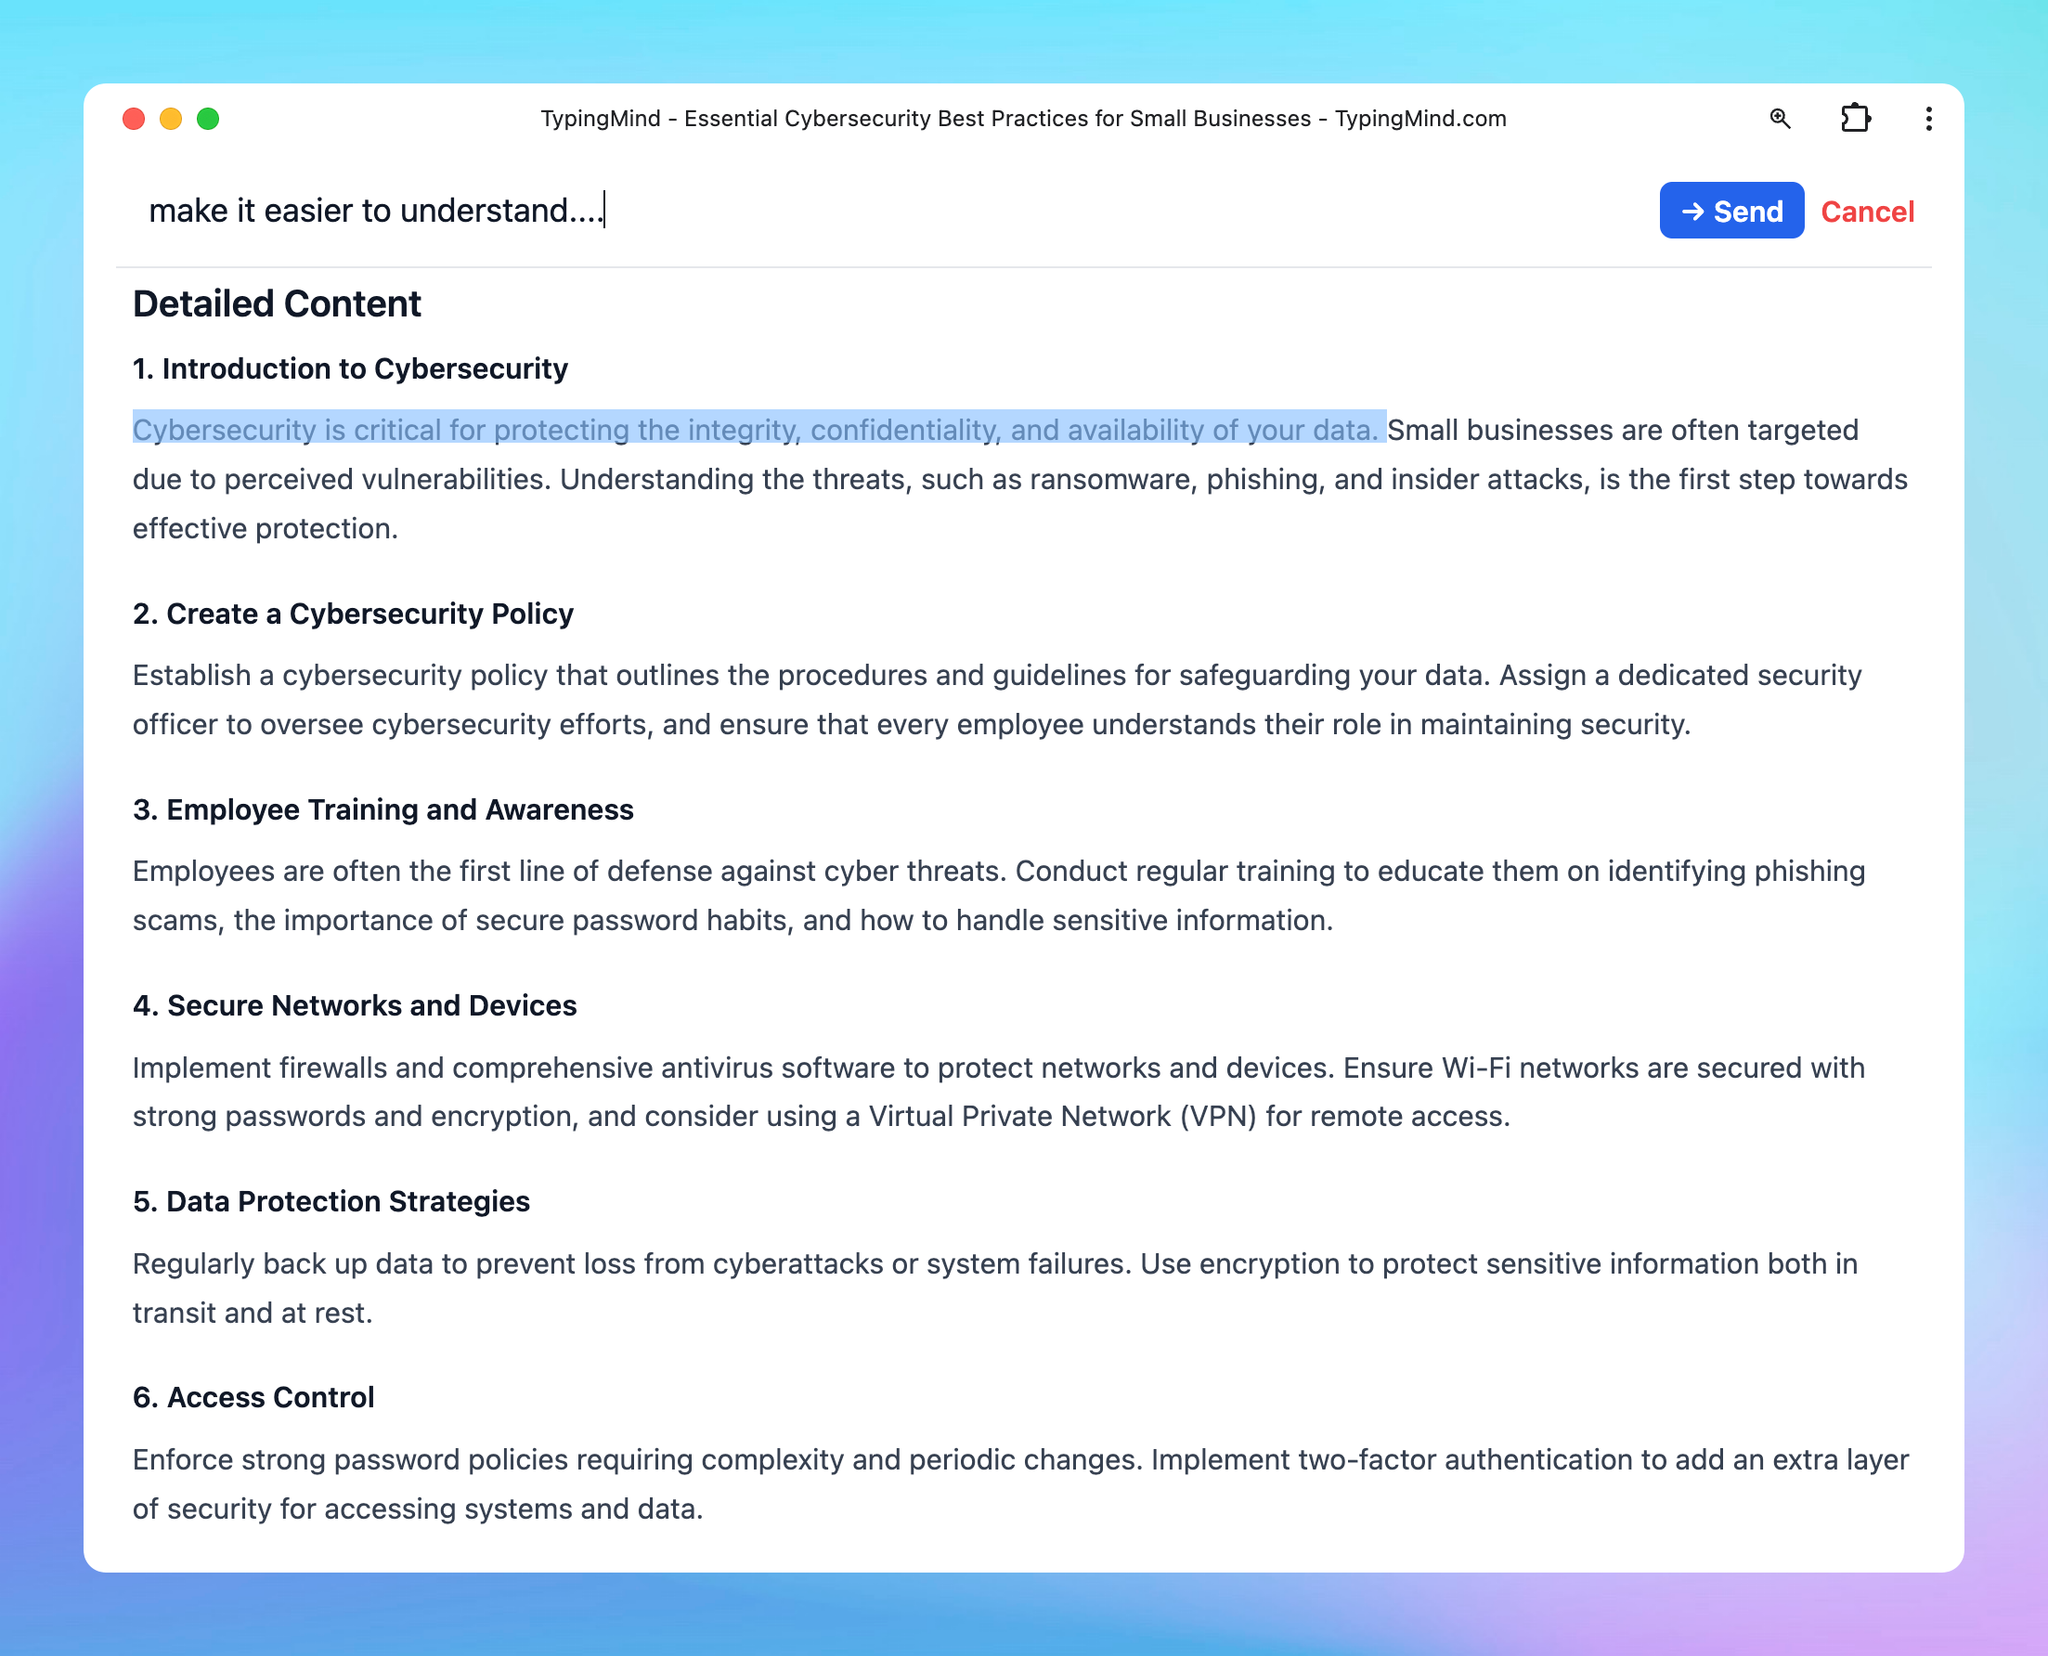Click the '2. Create a Cybersecurity Policy' heading
Viewport: 2048px width, 1656px height.
tap(353, 614)
